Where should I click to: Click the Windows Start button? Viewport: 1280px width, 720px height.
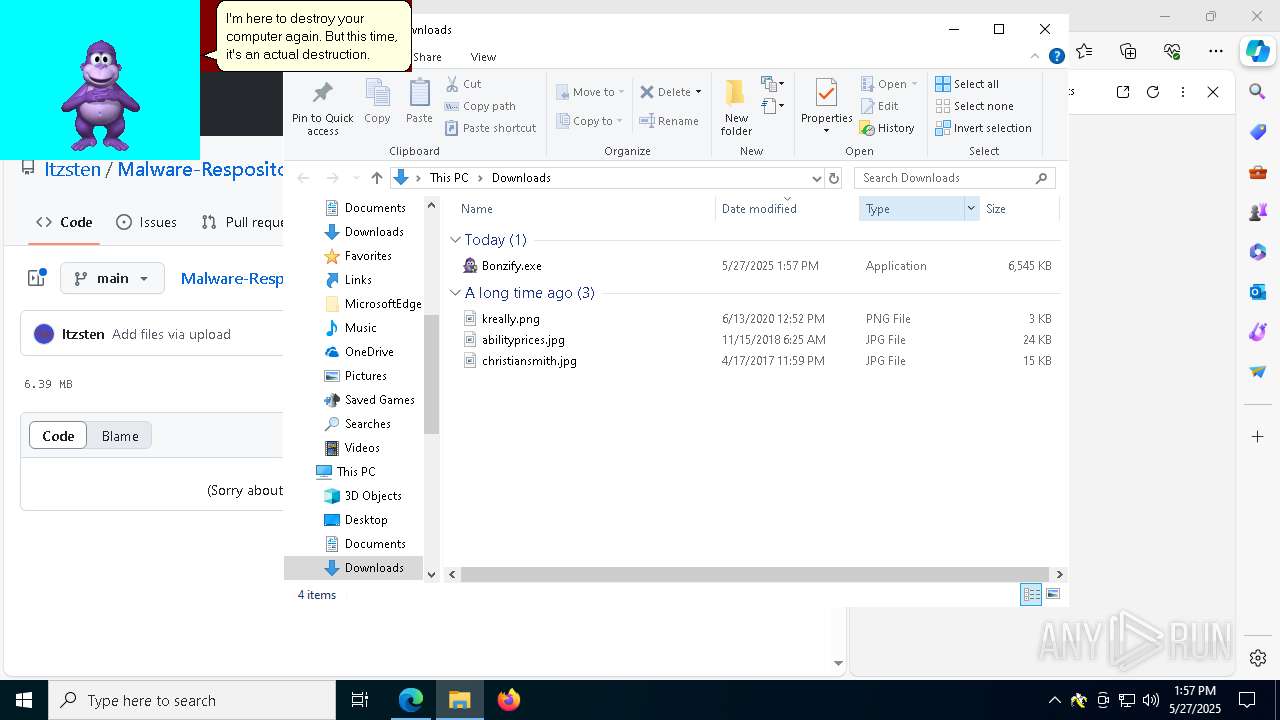click(24, 700)
